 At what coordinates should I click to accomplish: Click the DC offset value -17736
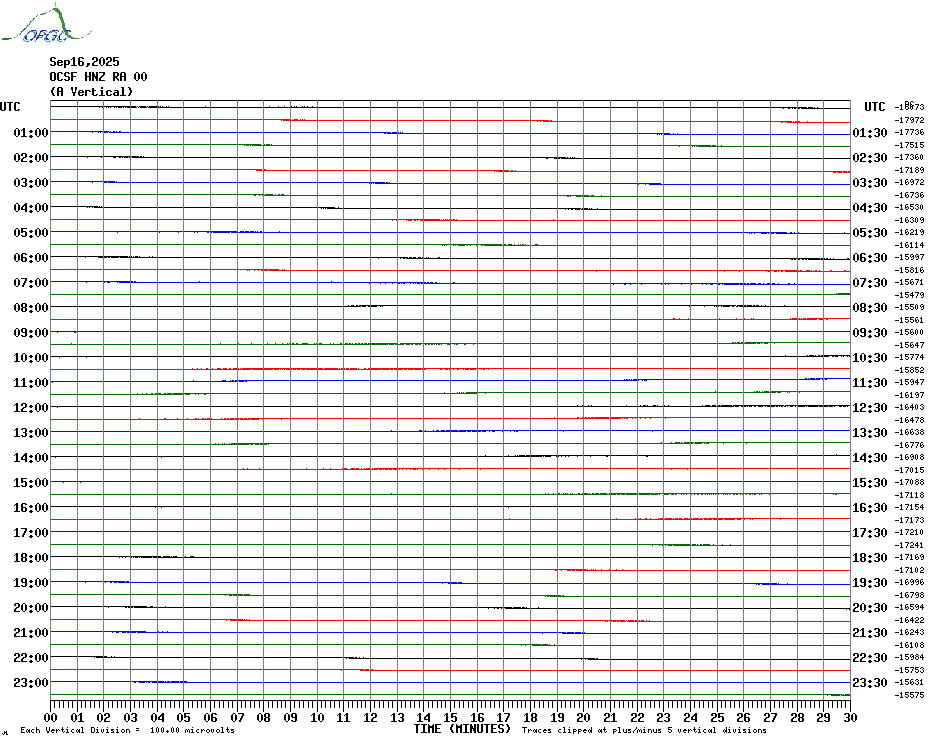910,132
